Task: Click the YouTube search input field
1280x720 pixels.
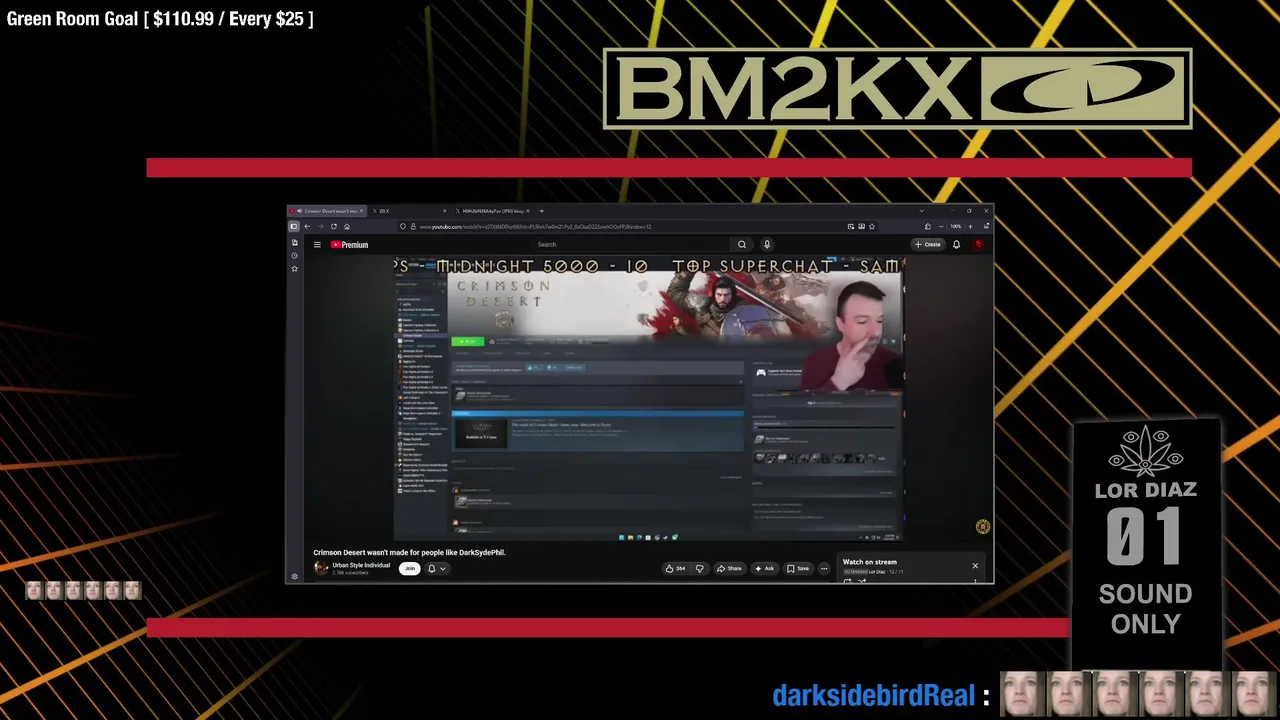Action: (630, 244)
